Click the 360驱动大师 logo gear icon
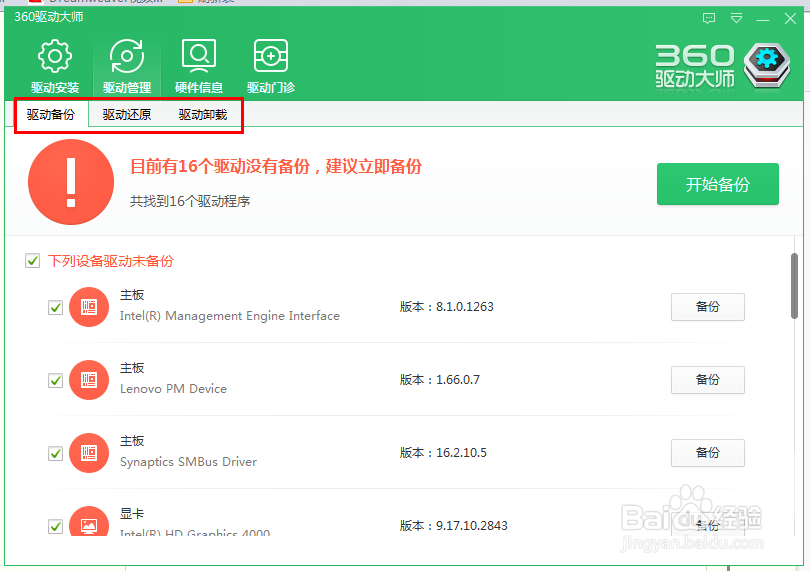Image resolution: width=810 pixels, height=571 pixels. pyautogui.click(x=767, y=66)
